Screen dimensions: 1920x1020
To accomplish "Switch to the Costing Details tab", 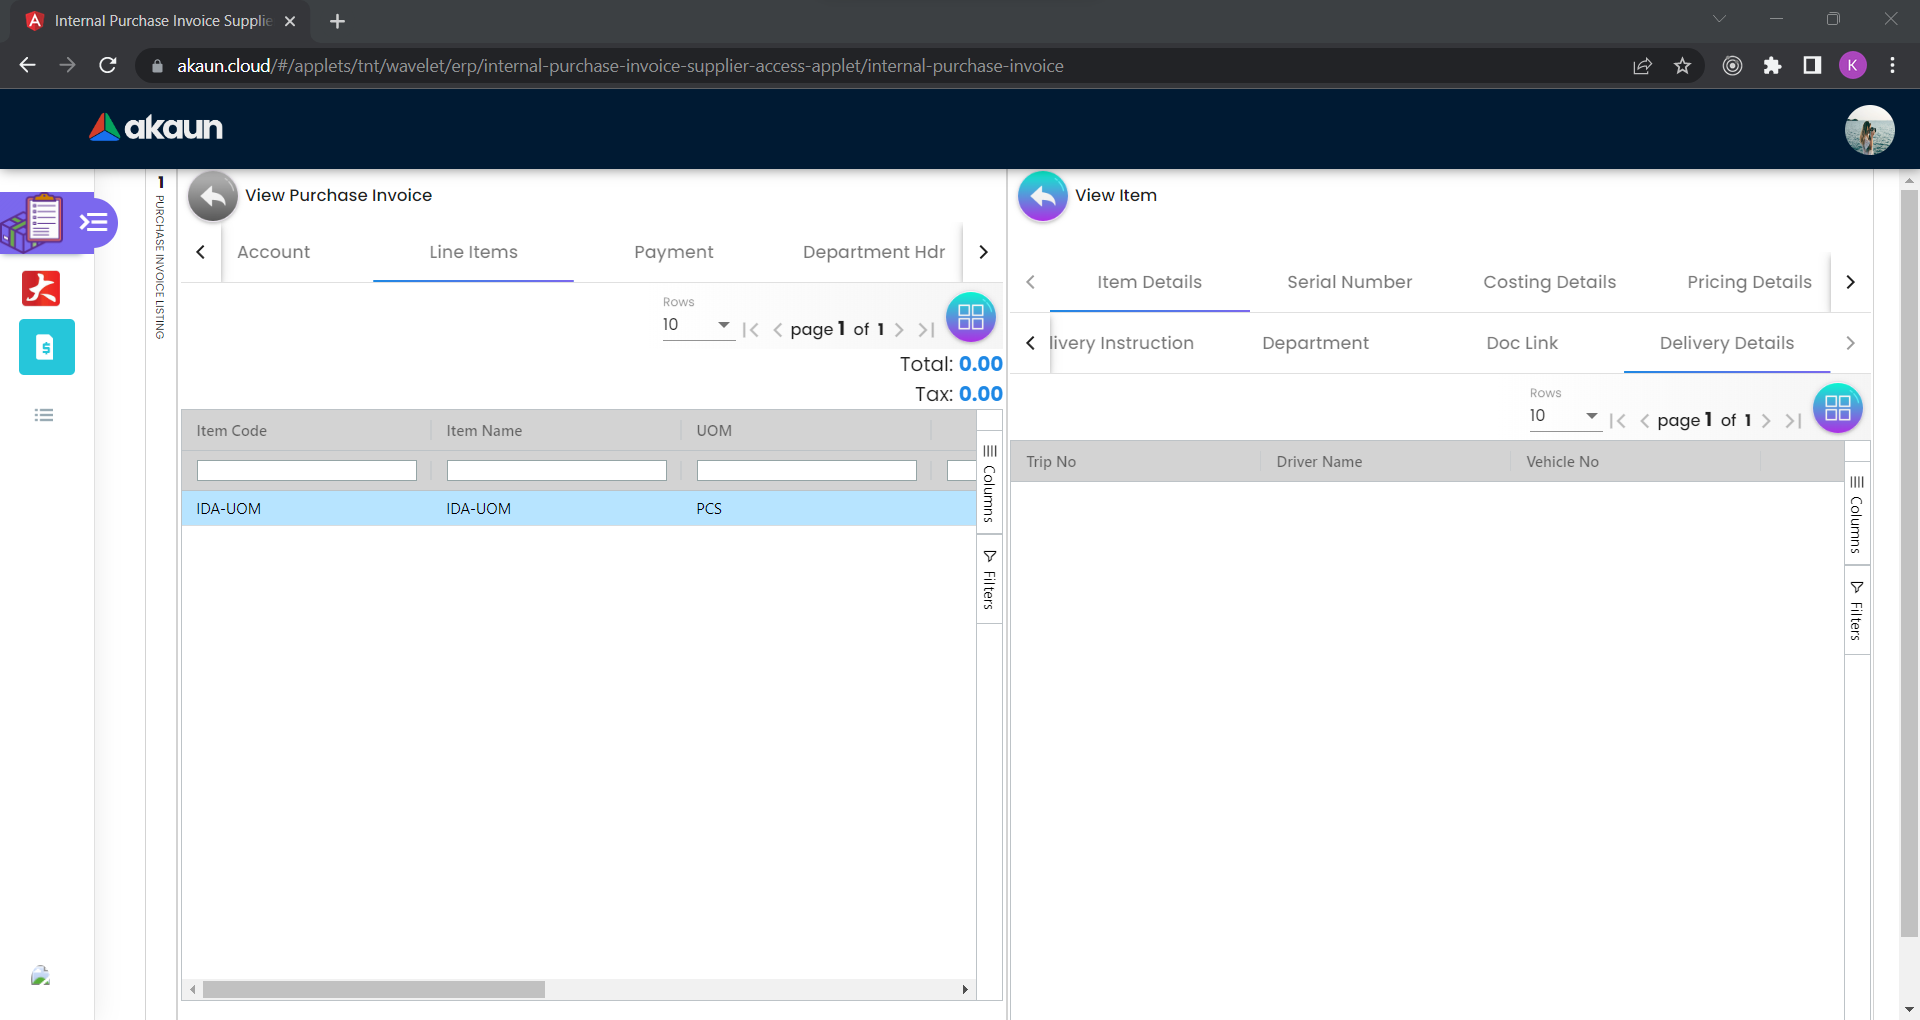I will [1549, 282].
